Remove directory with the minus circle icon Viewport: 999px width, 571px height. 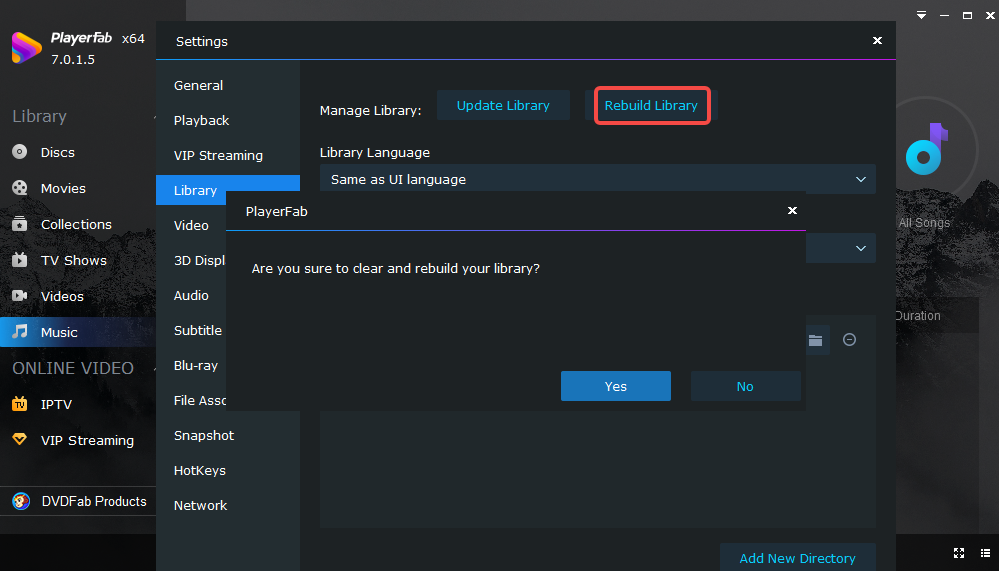849,340
